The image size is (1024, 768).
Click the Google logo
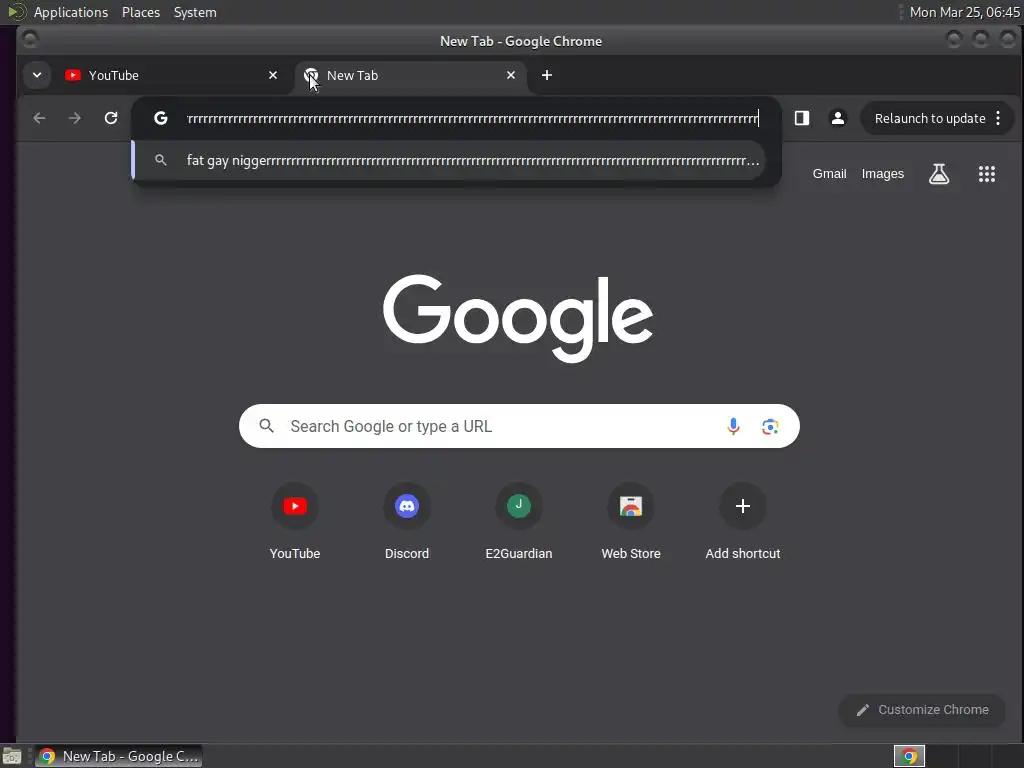pyautogui.click(x=518, y=318)
